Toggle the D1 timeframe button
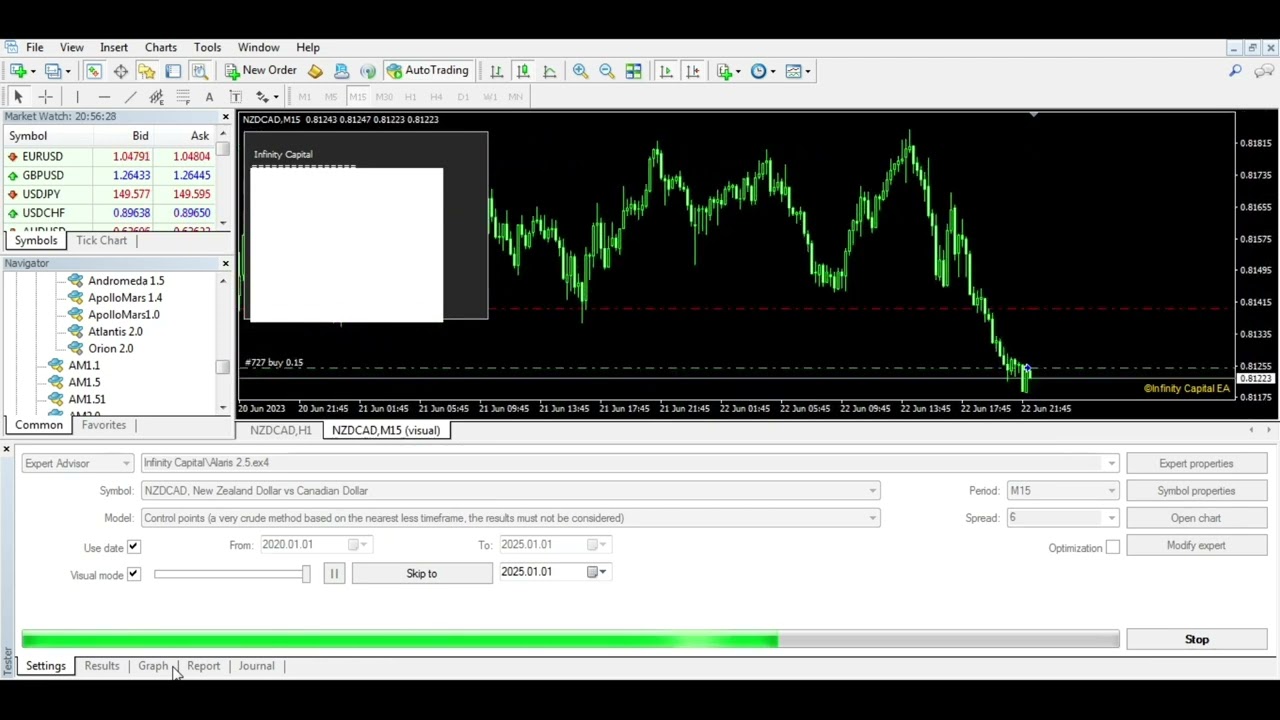1280x720 pixels. (463, 97)
